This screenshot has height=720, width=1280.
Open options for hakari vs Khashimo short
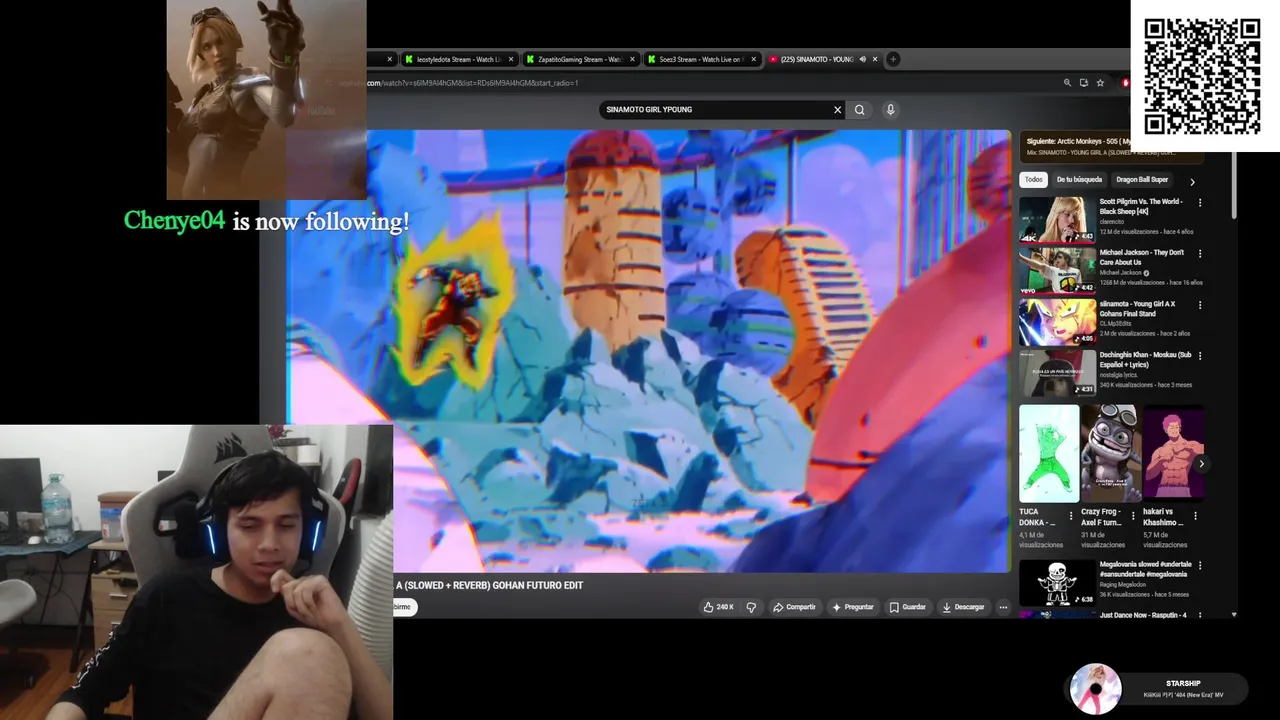click(1195, 516)
